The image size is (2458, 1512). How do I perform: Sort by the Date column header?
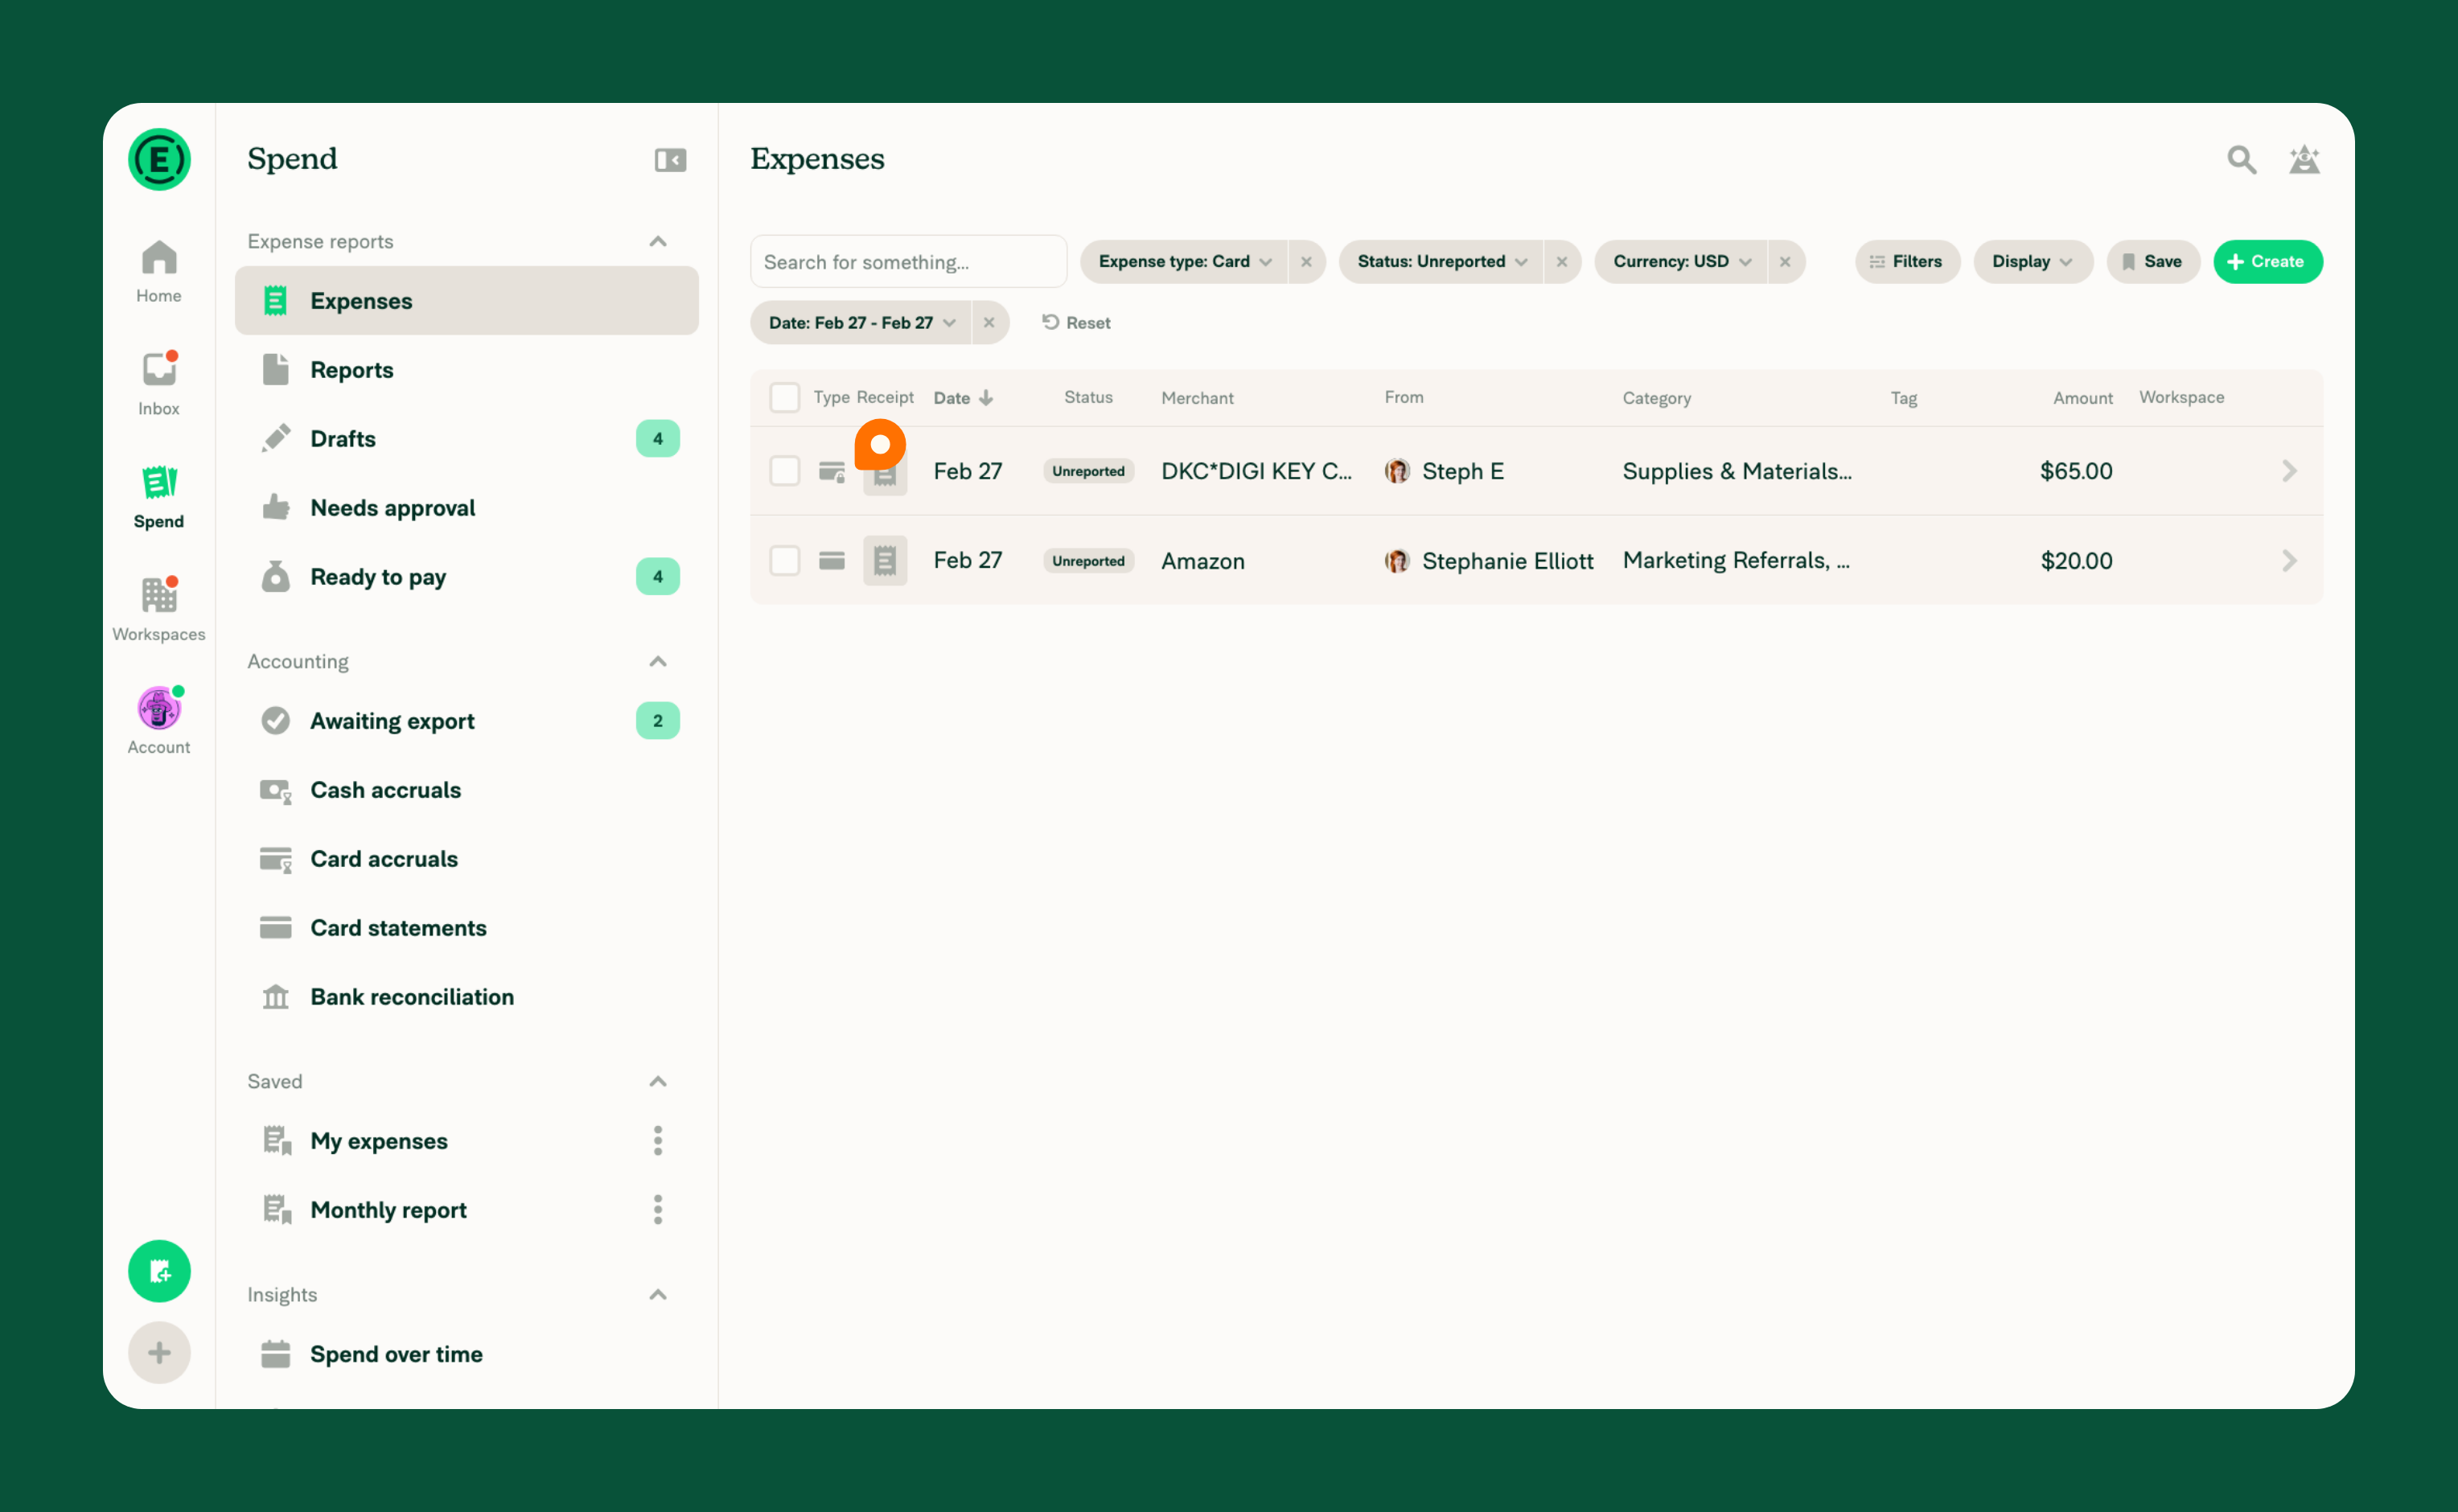[963, 398]
